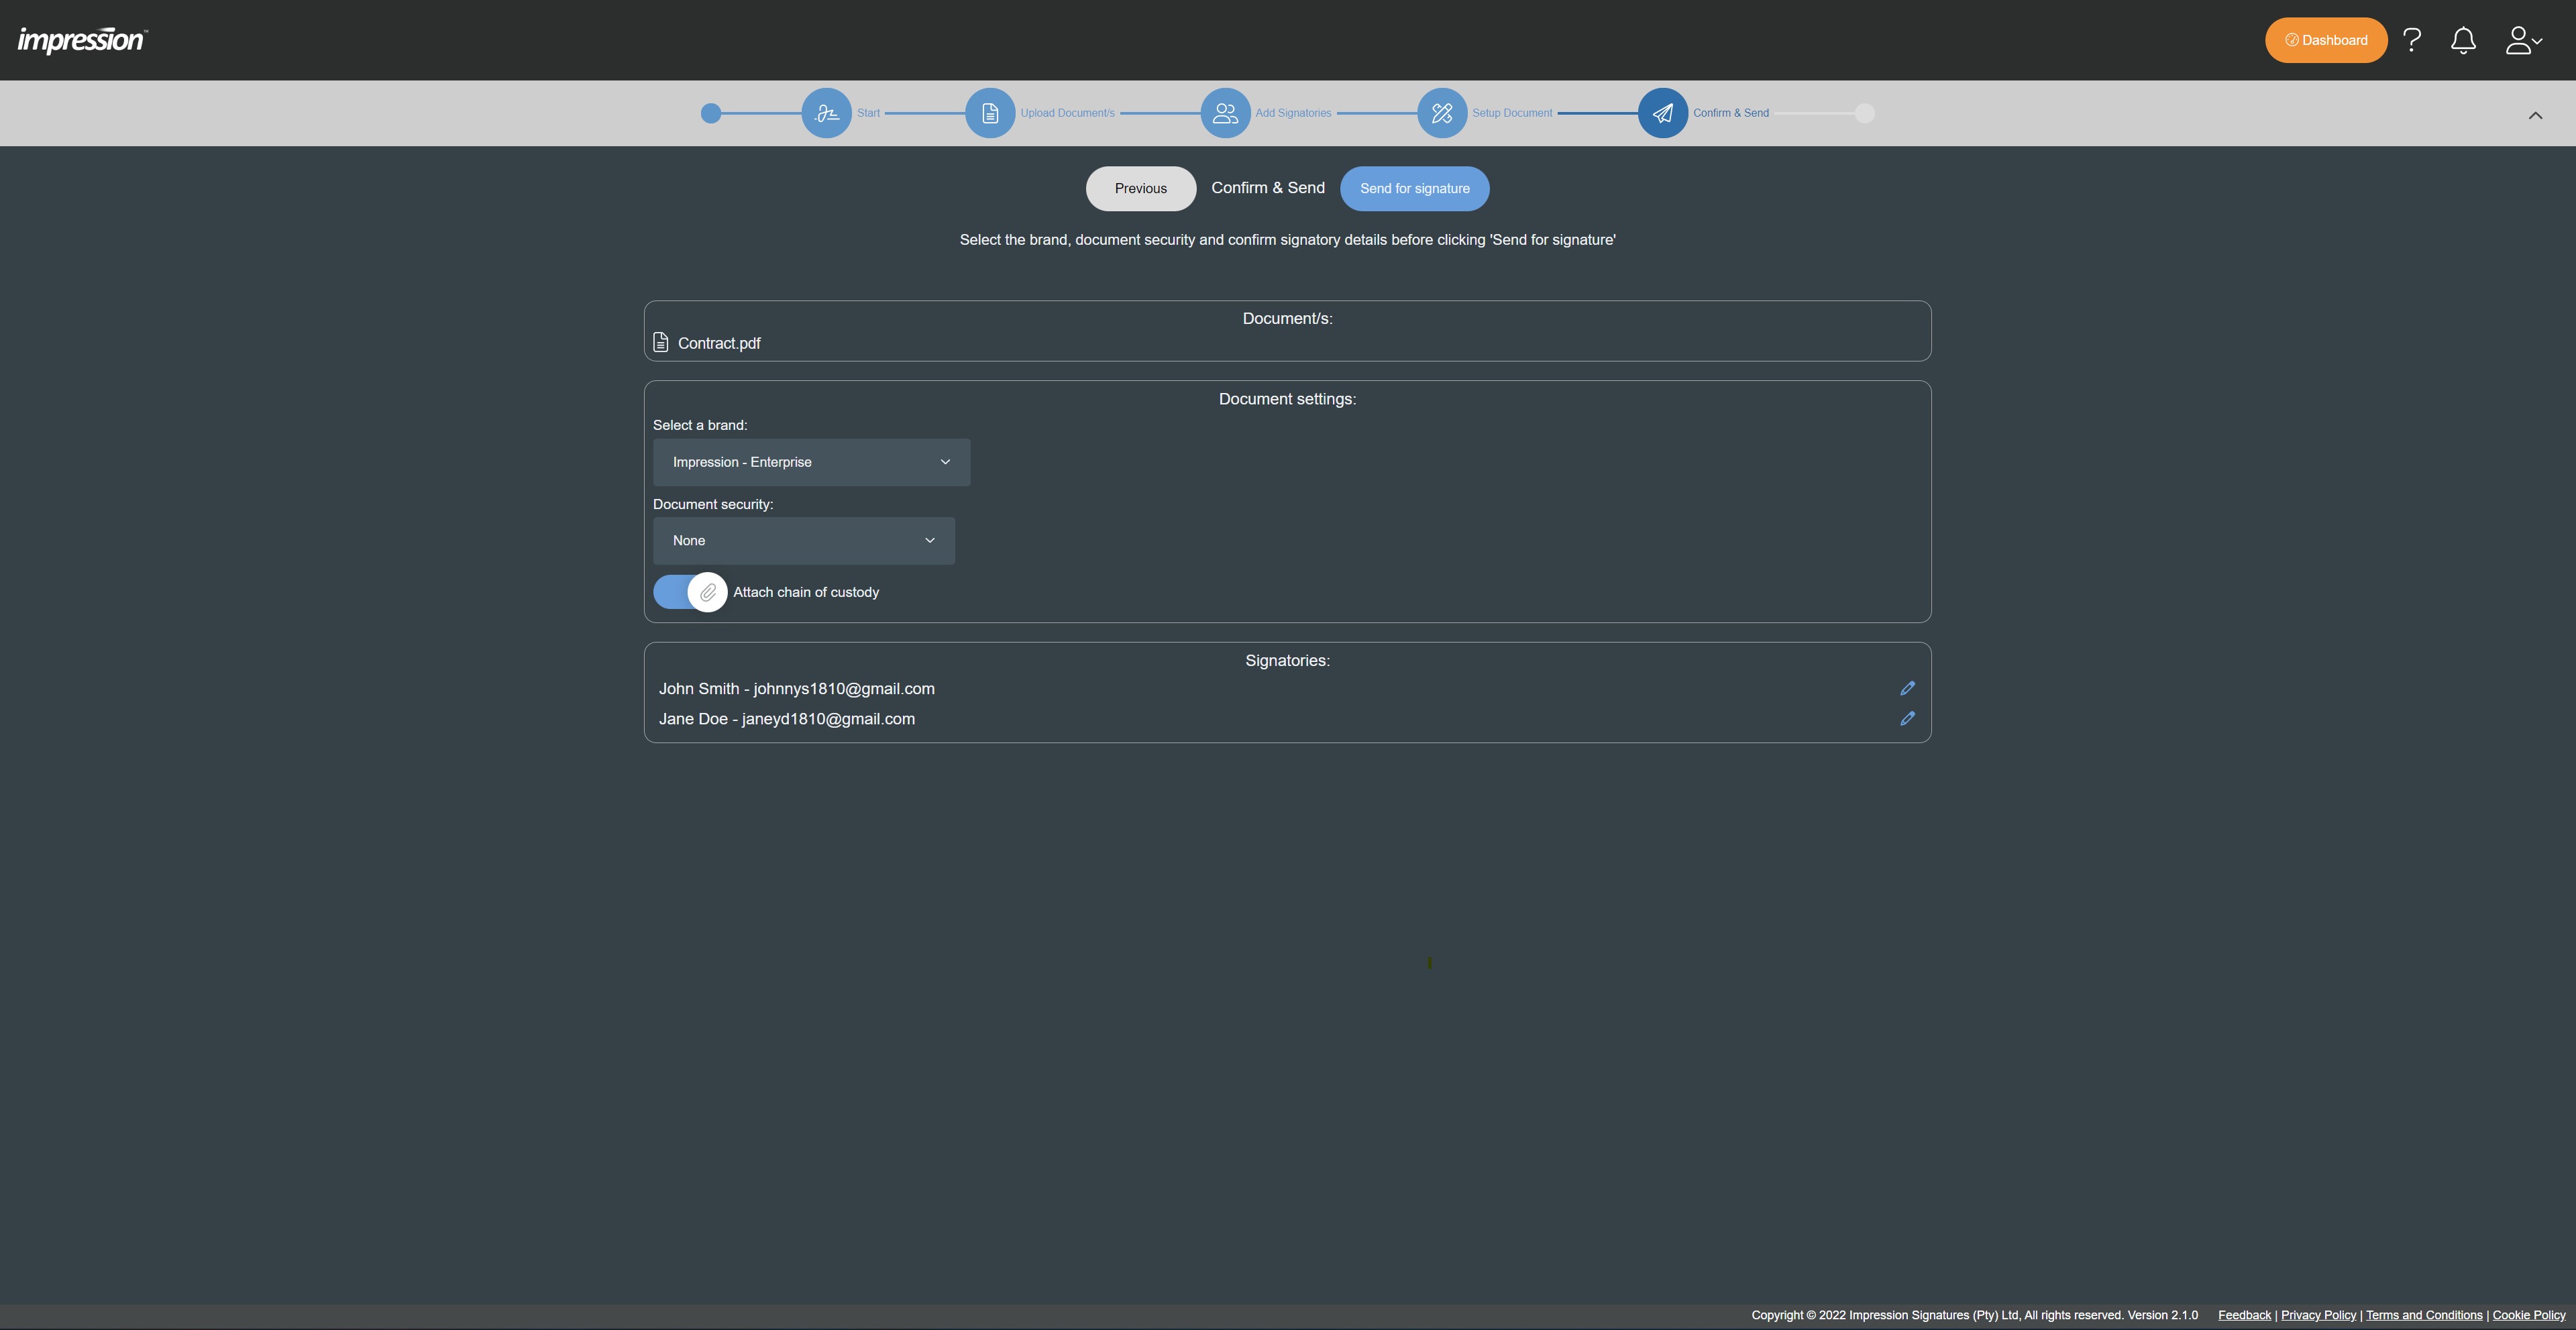Edit Jane Doe signatory details
This screenshot has height=1330, width=2576.
1907,718
